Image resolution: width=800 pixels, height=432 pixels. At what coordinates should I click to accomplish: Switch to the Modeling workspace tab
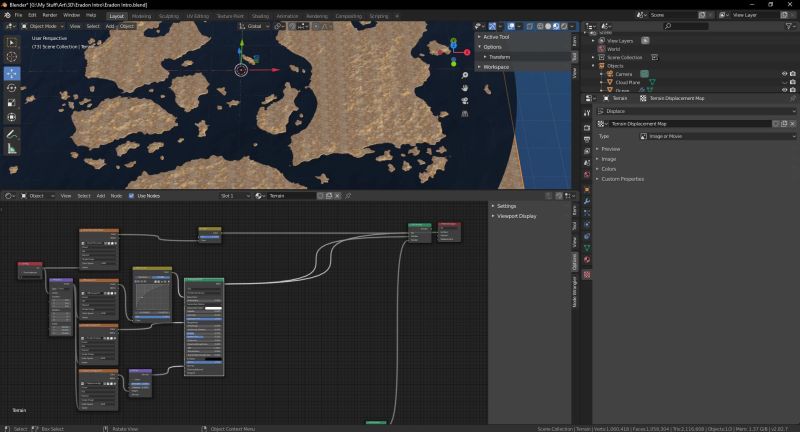(x=141, y=16)
